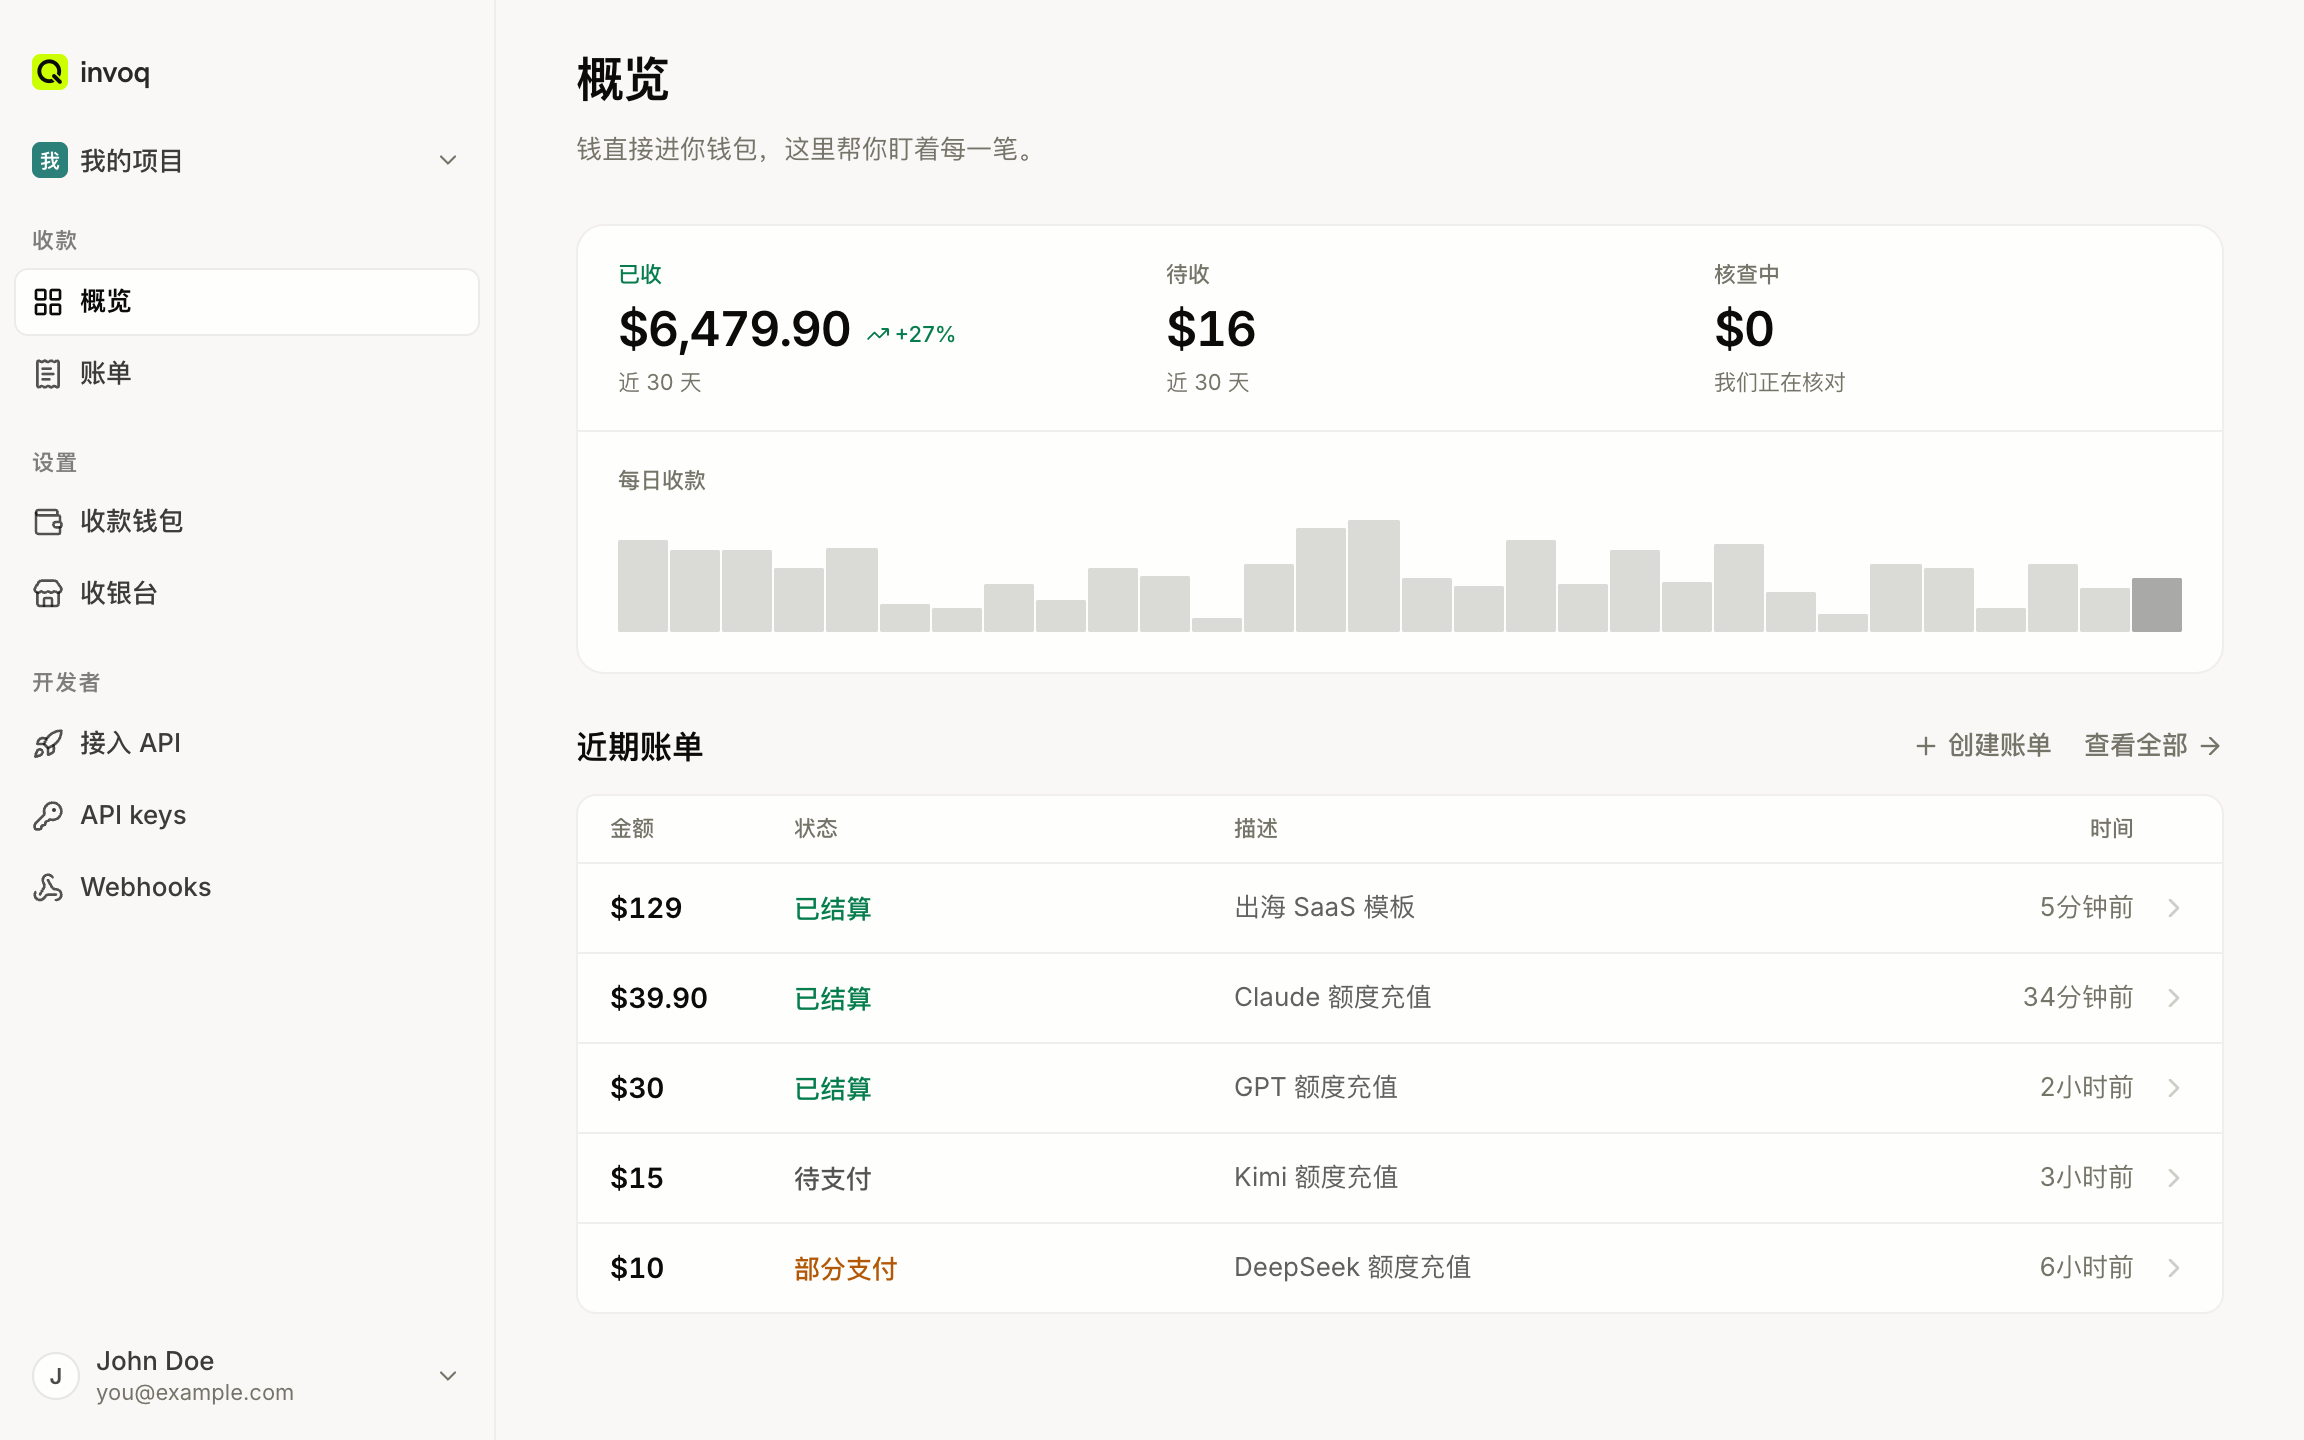2304x1440 pixels.
Task: Click the 待支付 status text
Action: tap(833, 1178)
